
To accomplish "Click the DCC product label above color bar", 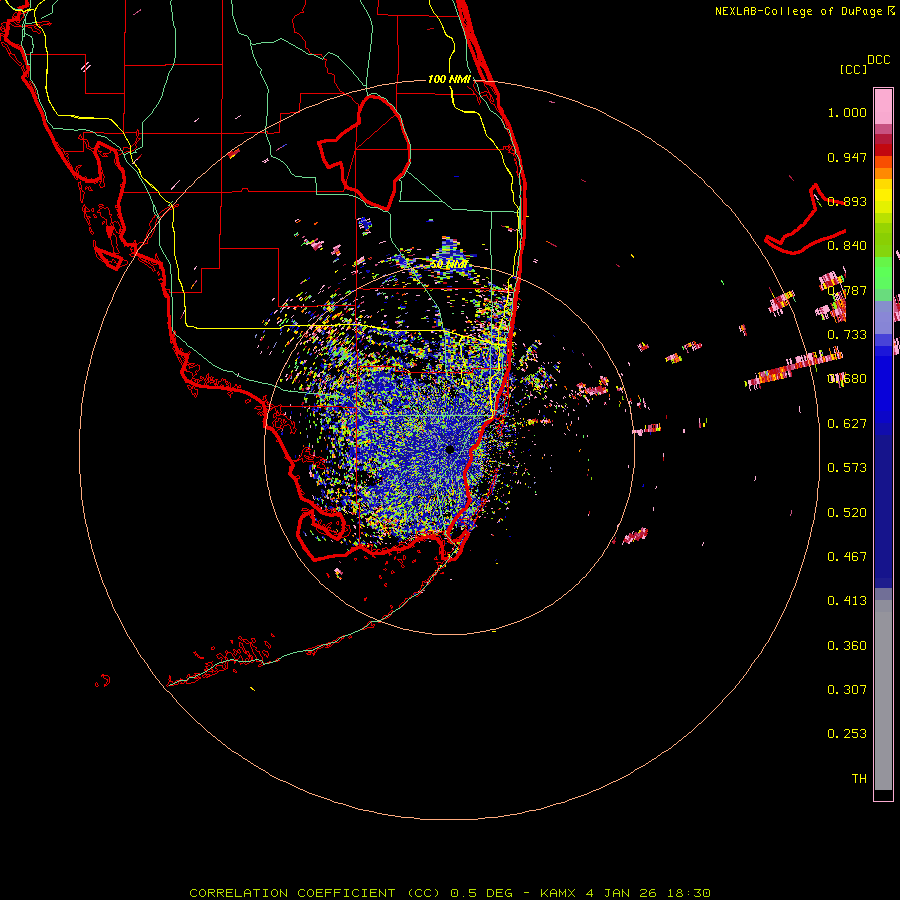I will click(x=879, y=60).
